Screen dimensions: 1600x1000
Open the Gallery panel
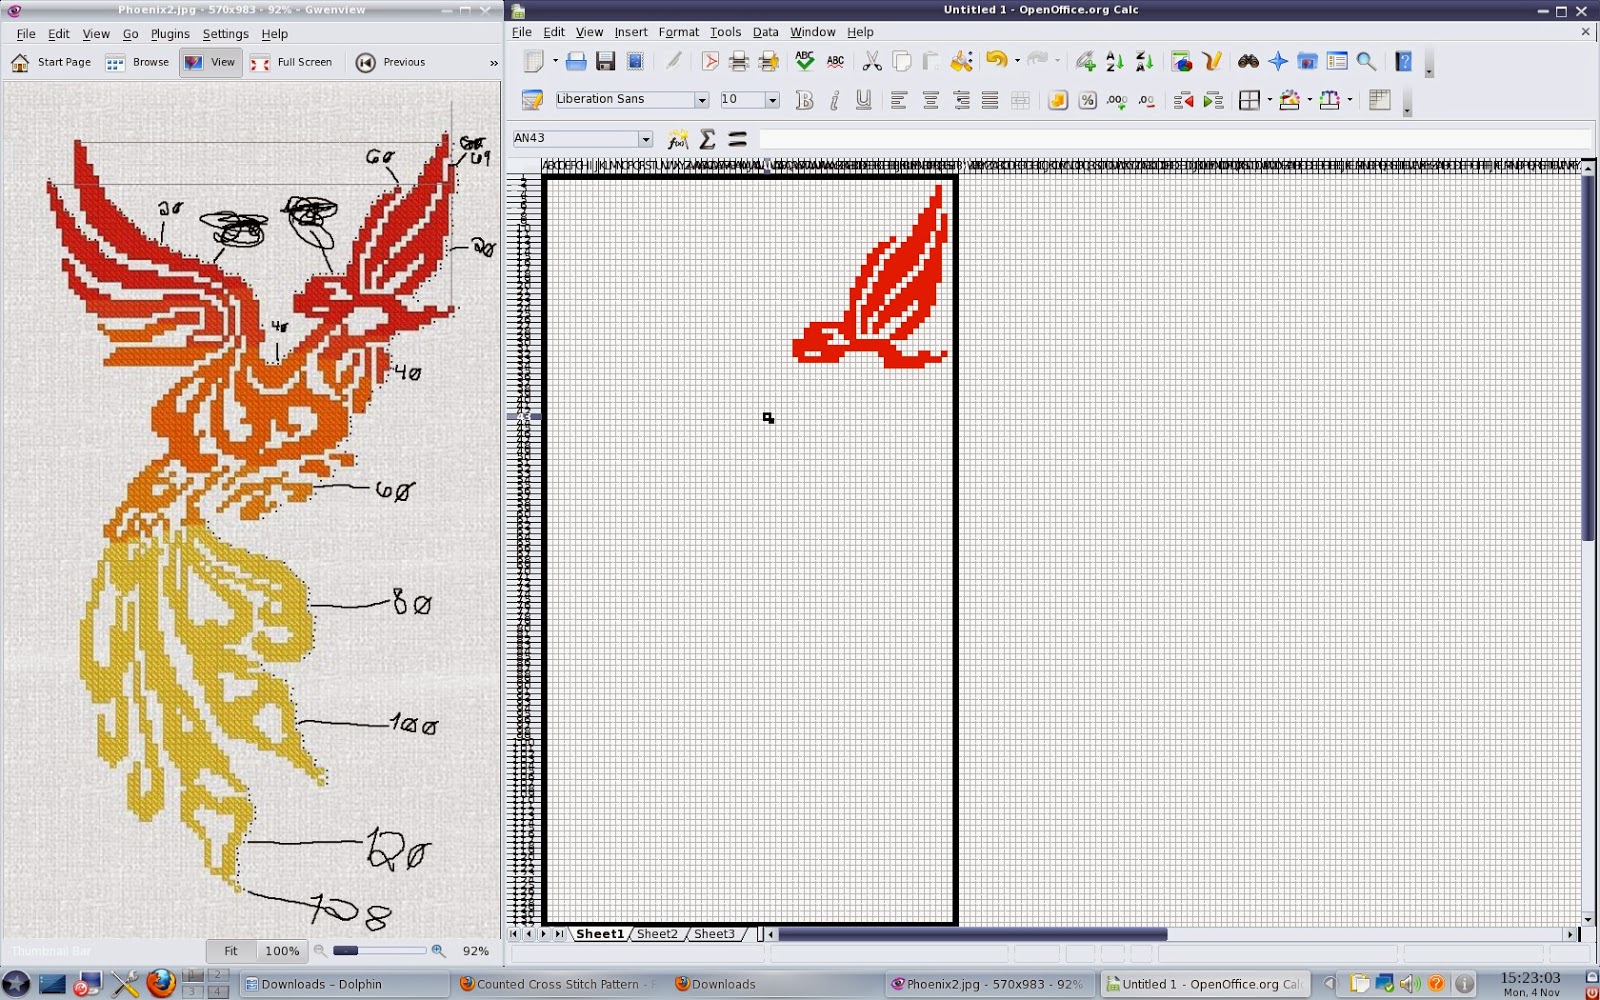click(x=1306, y=61)
